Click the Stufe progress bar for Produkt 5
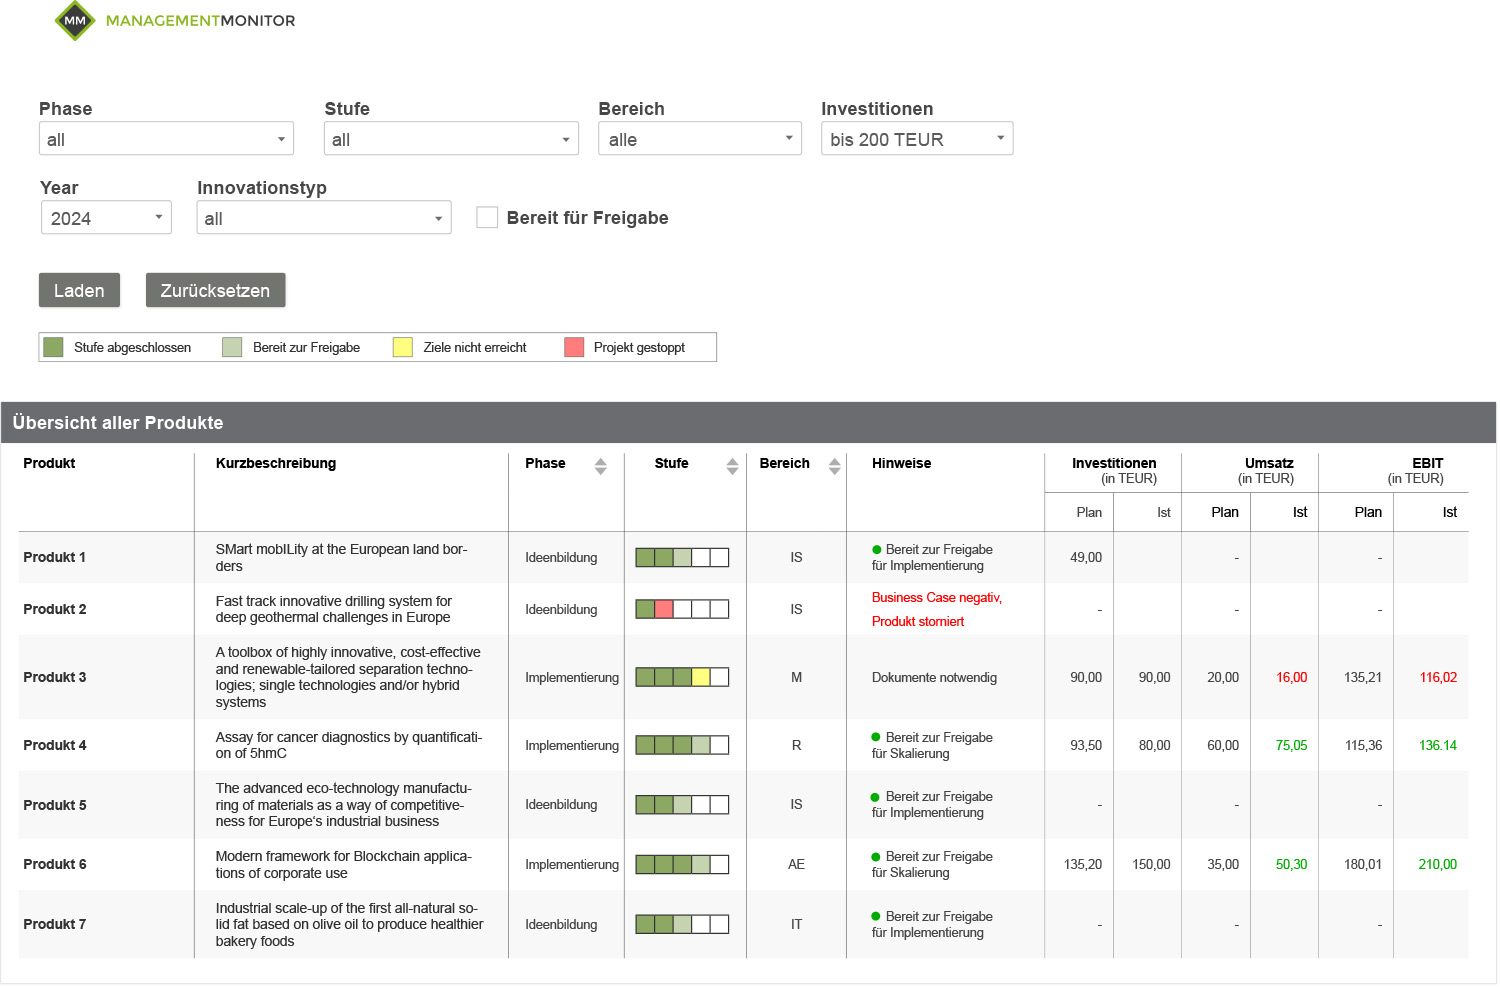1500x987 pixels. point(682,804)
